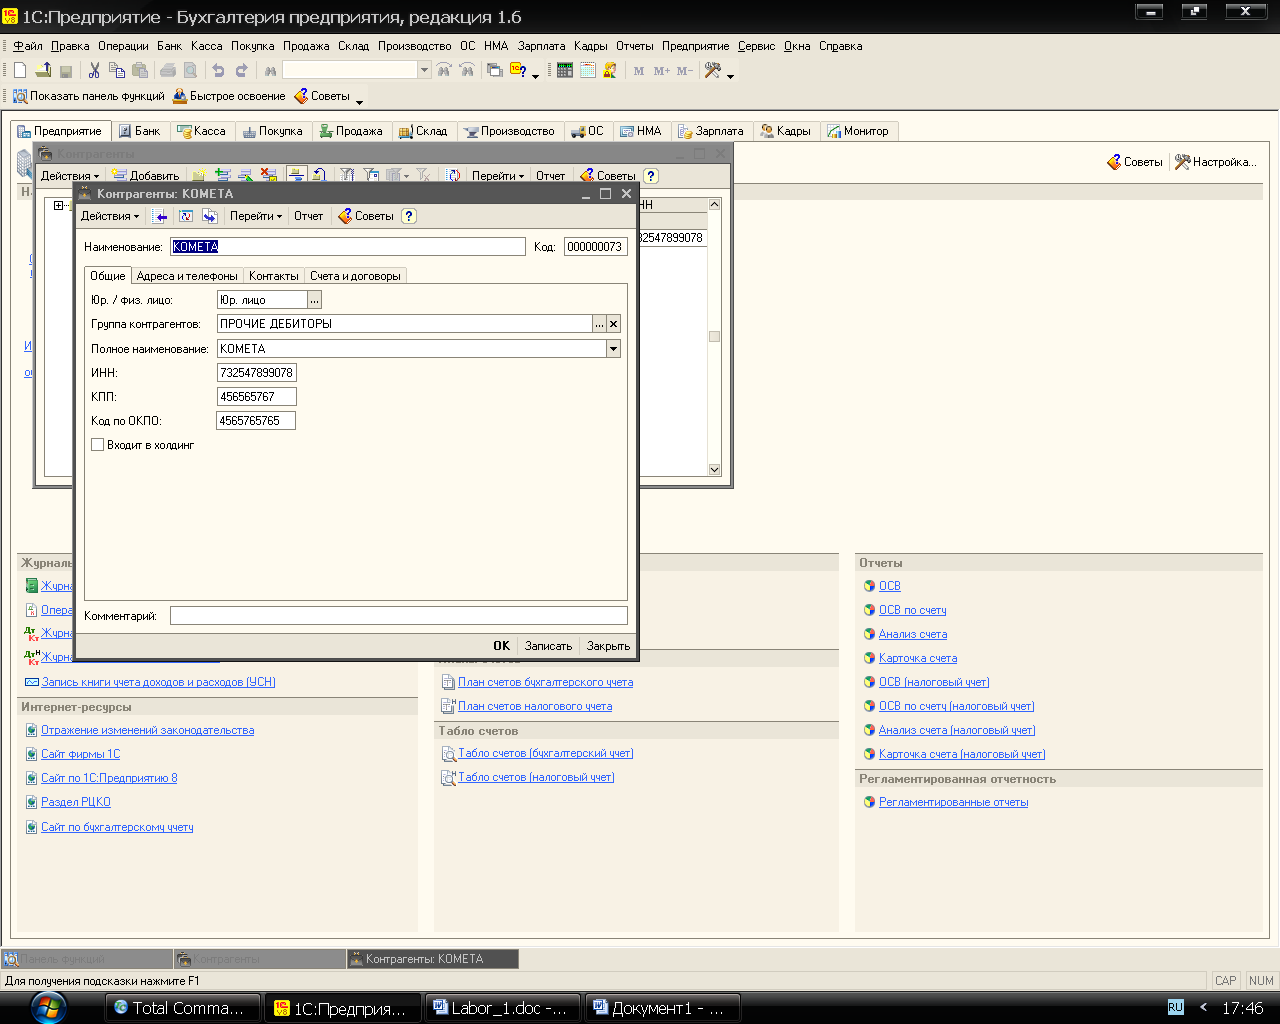Open the Зарплата menu

point(541,46)
